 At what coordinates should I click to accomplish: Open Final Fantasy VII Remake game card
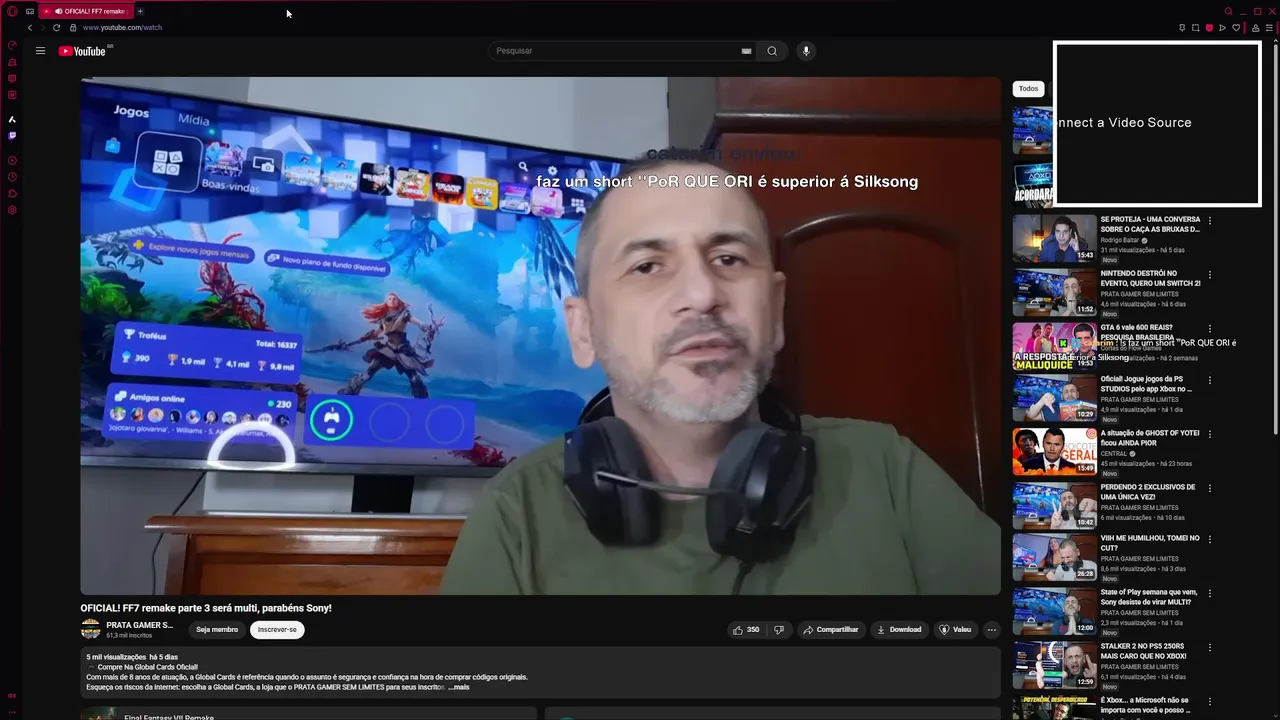pos(308,714)
